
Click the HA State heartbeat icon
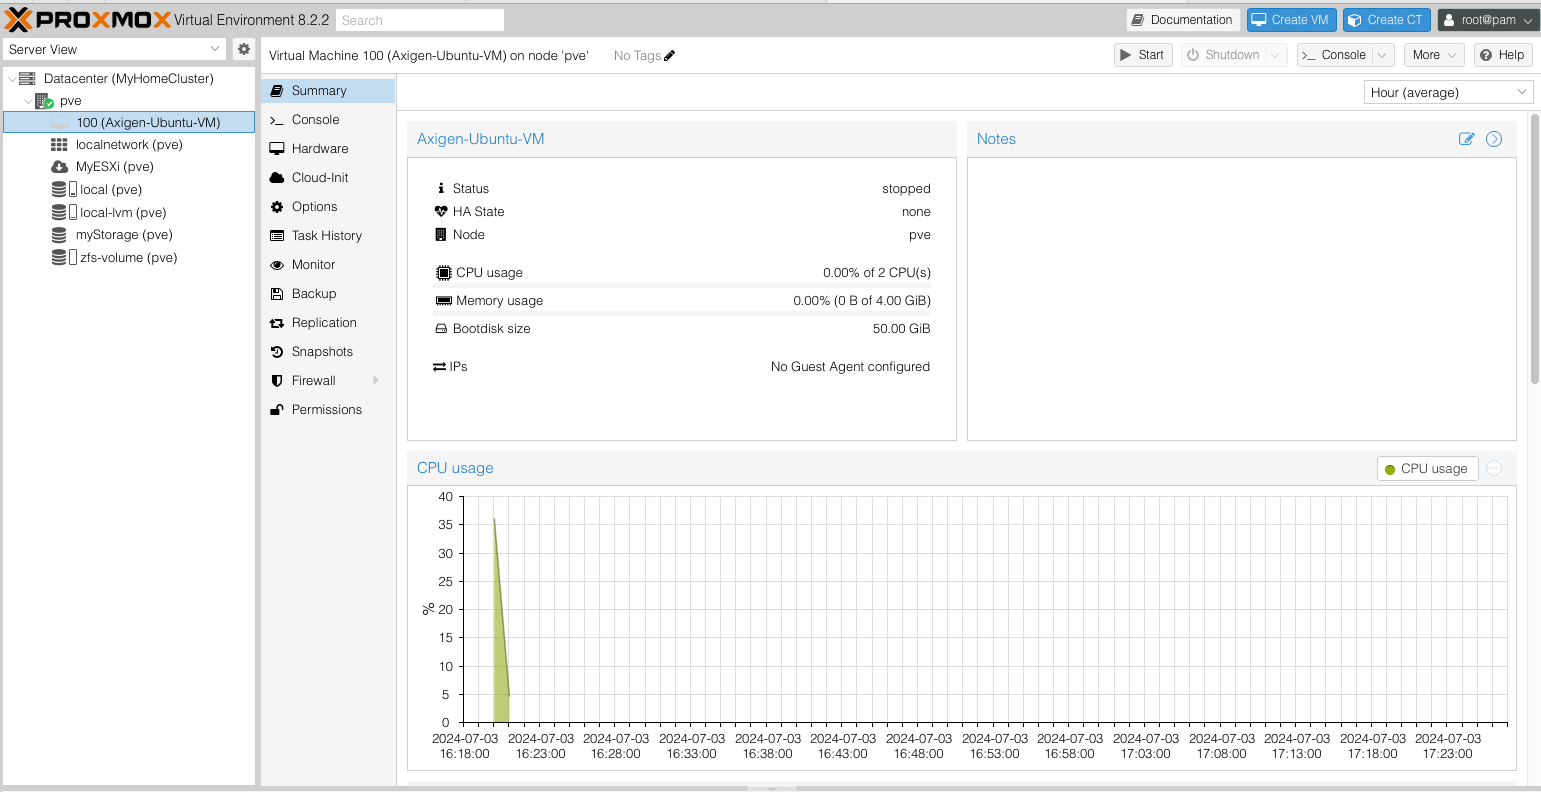coord(441,212)
